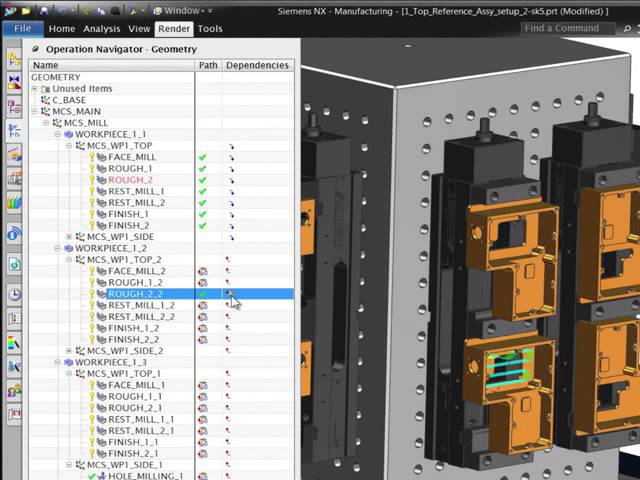
Task: Collapse the MCS_WP1_TOP node
Action: click(69, 146)
